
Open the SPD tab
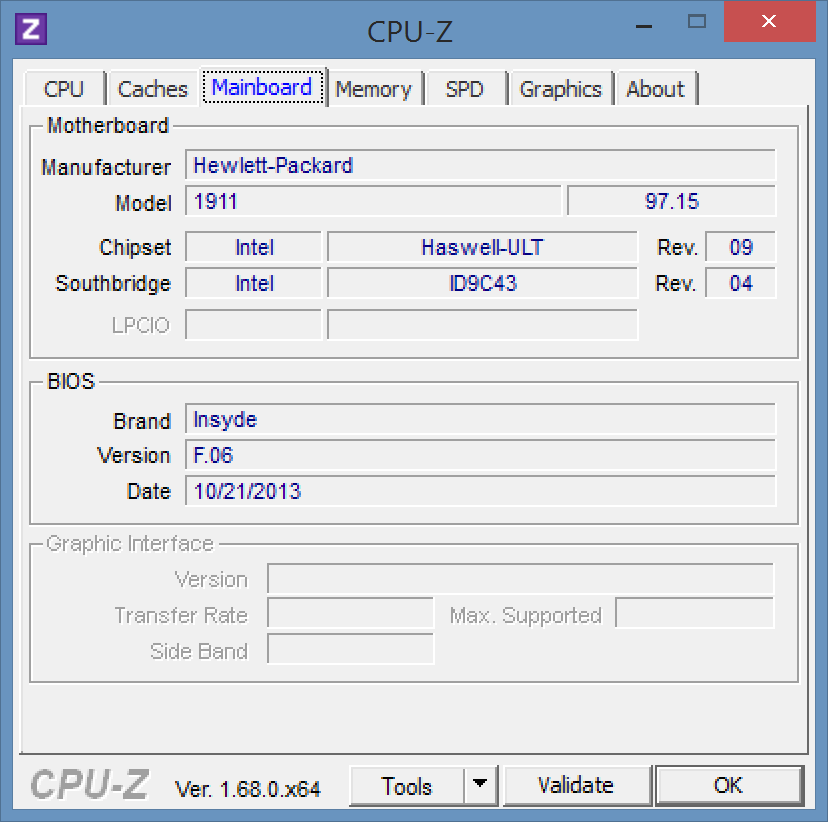[465, 89]
